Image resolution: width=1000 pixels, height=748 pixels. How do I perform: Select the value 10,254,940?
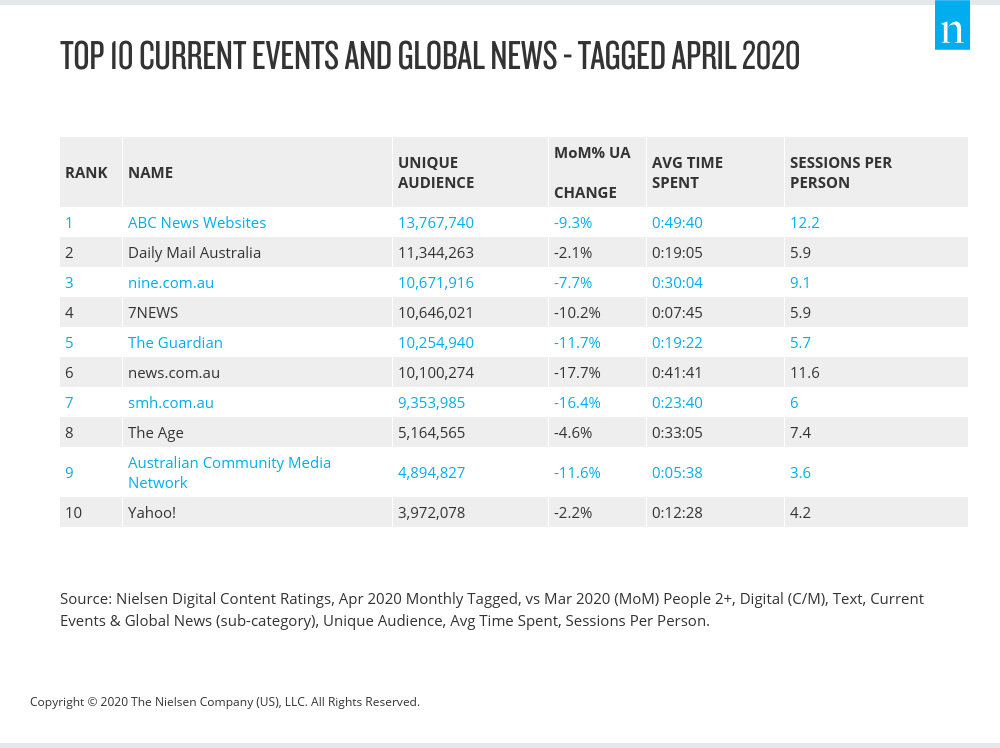click(436, 342)
